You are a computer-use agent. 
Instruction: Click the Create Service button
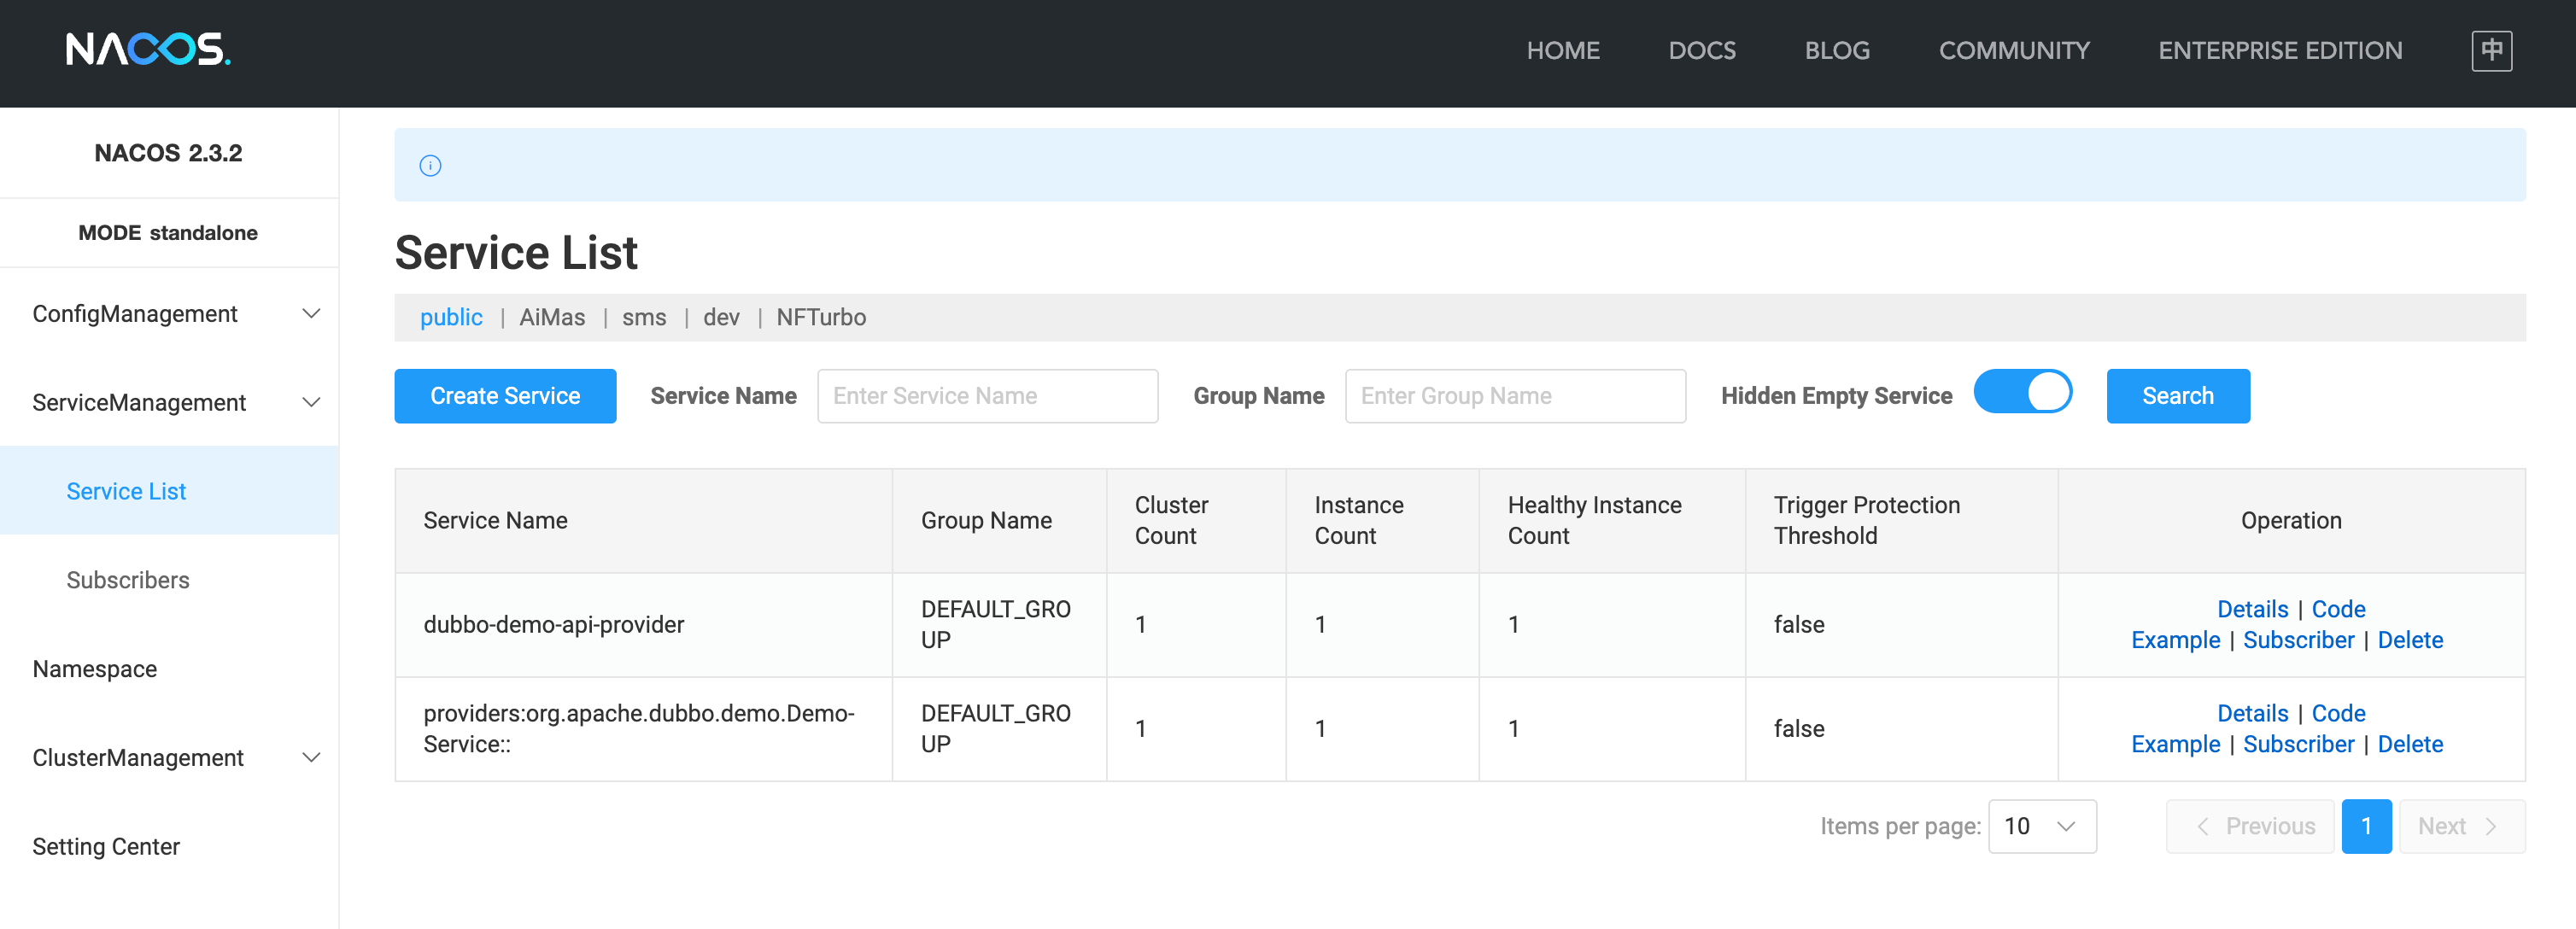click(505, 396)
